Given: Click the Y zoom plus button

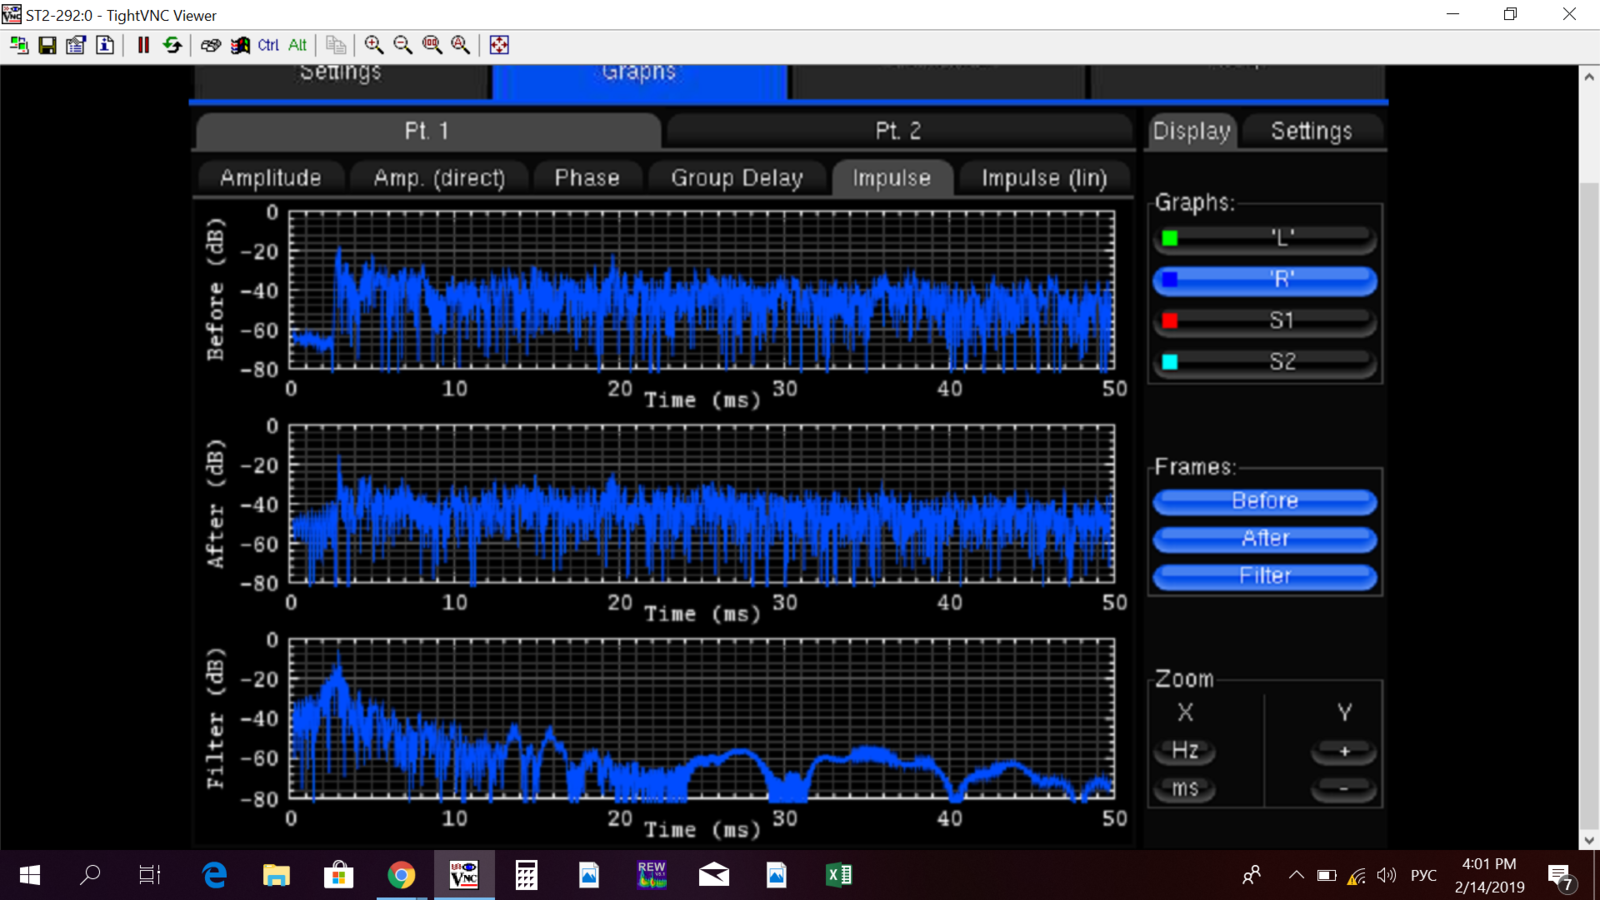Looking at the screenshot, I should point(1344,751).
